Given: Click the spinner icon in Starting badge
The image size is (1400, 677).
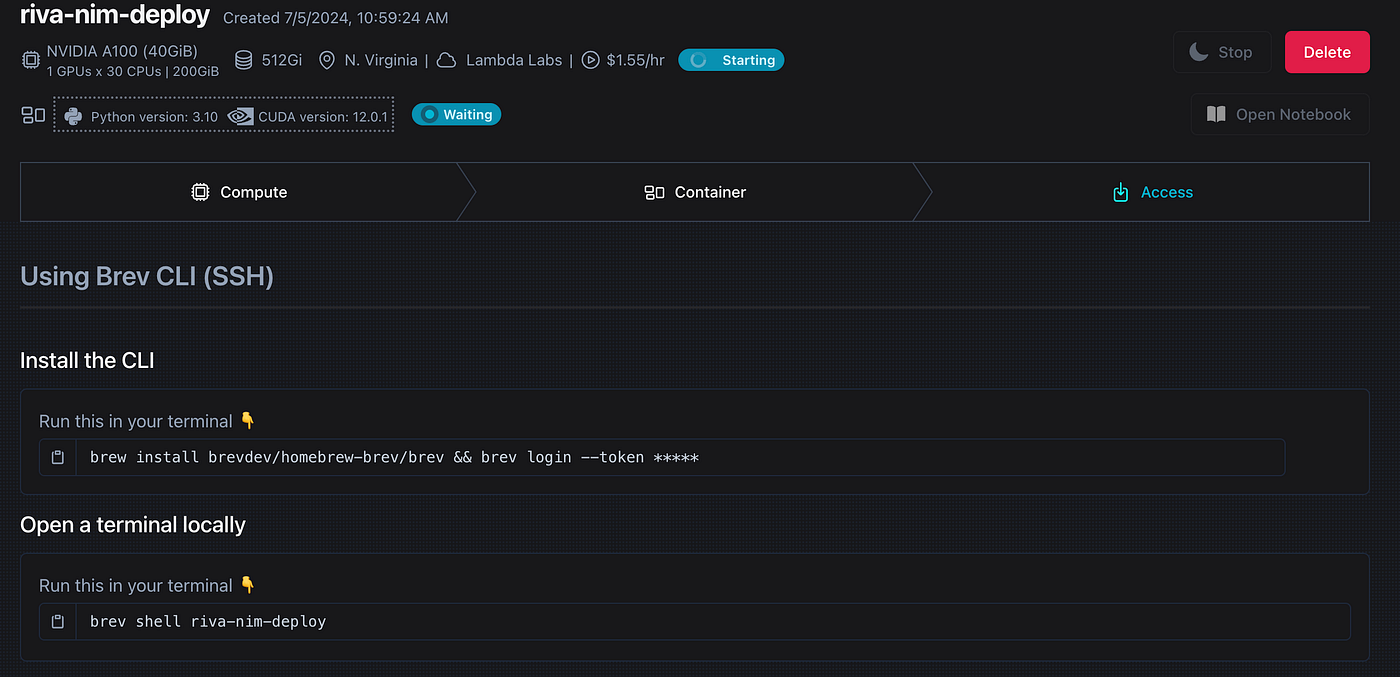Looking at the screenshot, I should pyautogui.click(x=699, y=60).
